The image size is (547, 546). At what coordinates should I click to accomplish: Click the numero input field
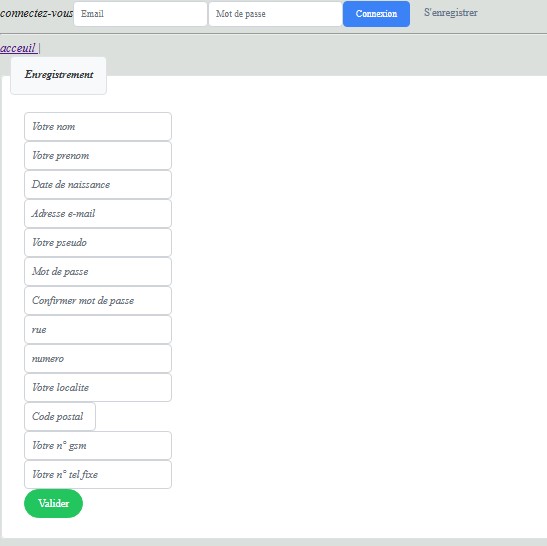[98, 358]
